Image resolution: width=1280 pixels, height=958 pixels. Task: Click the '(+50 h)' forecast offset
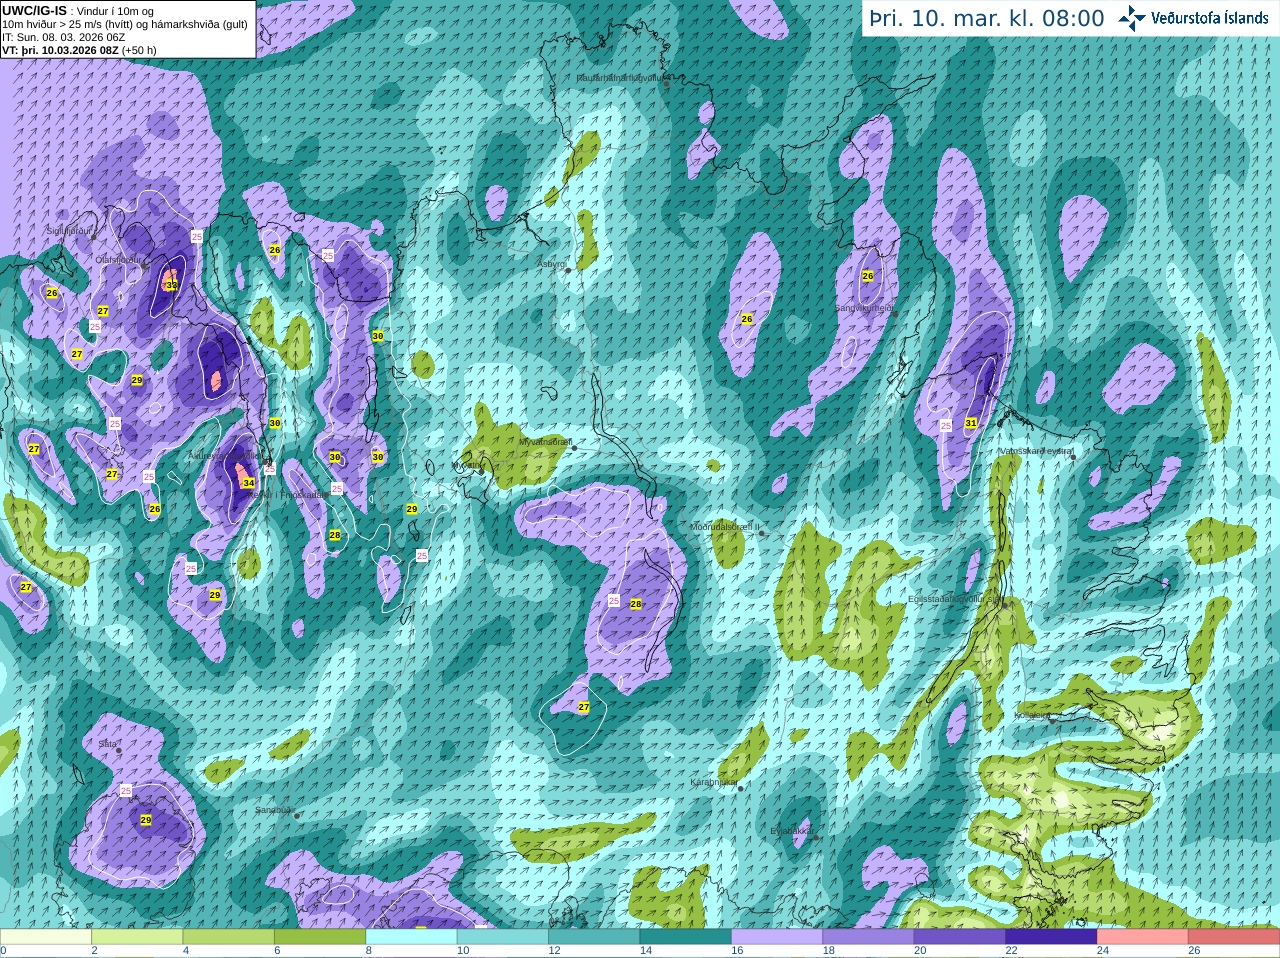point(139,50)
